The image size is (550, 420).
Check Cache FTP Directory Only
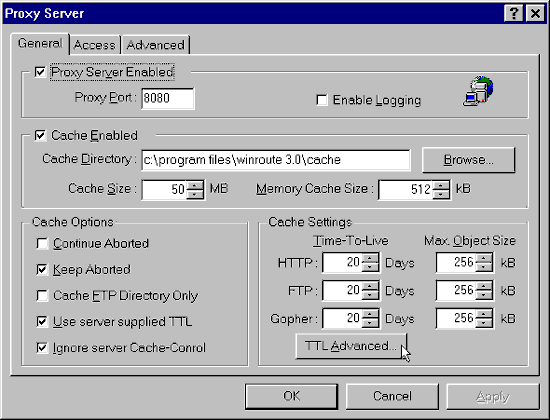click(42, 295)
